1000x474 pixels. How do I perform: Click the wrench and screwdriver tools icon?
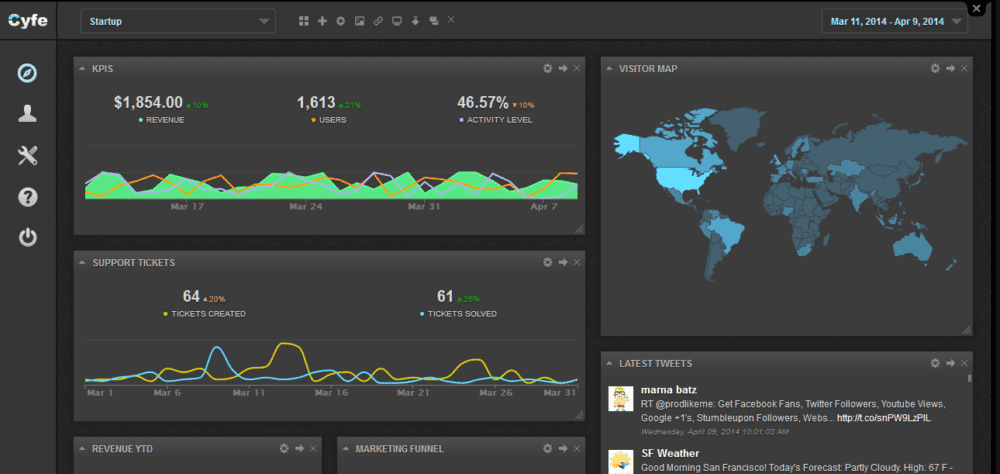pos(28,155)
